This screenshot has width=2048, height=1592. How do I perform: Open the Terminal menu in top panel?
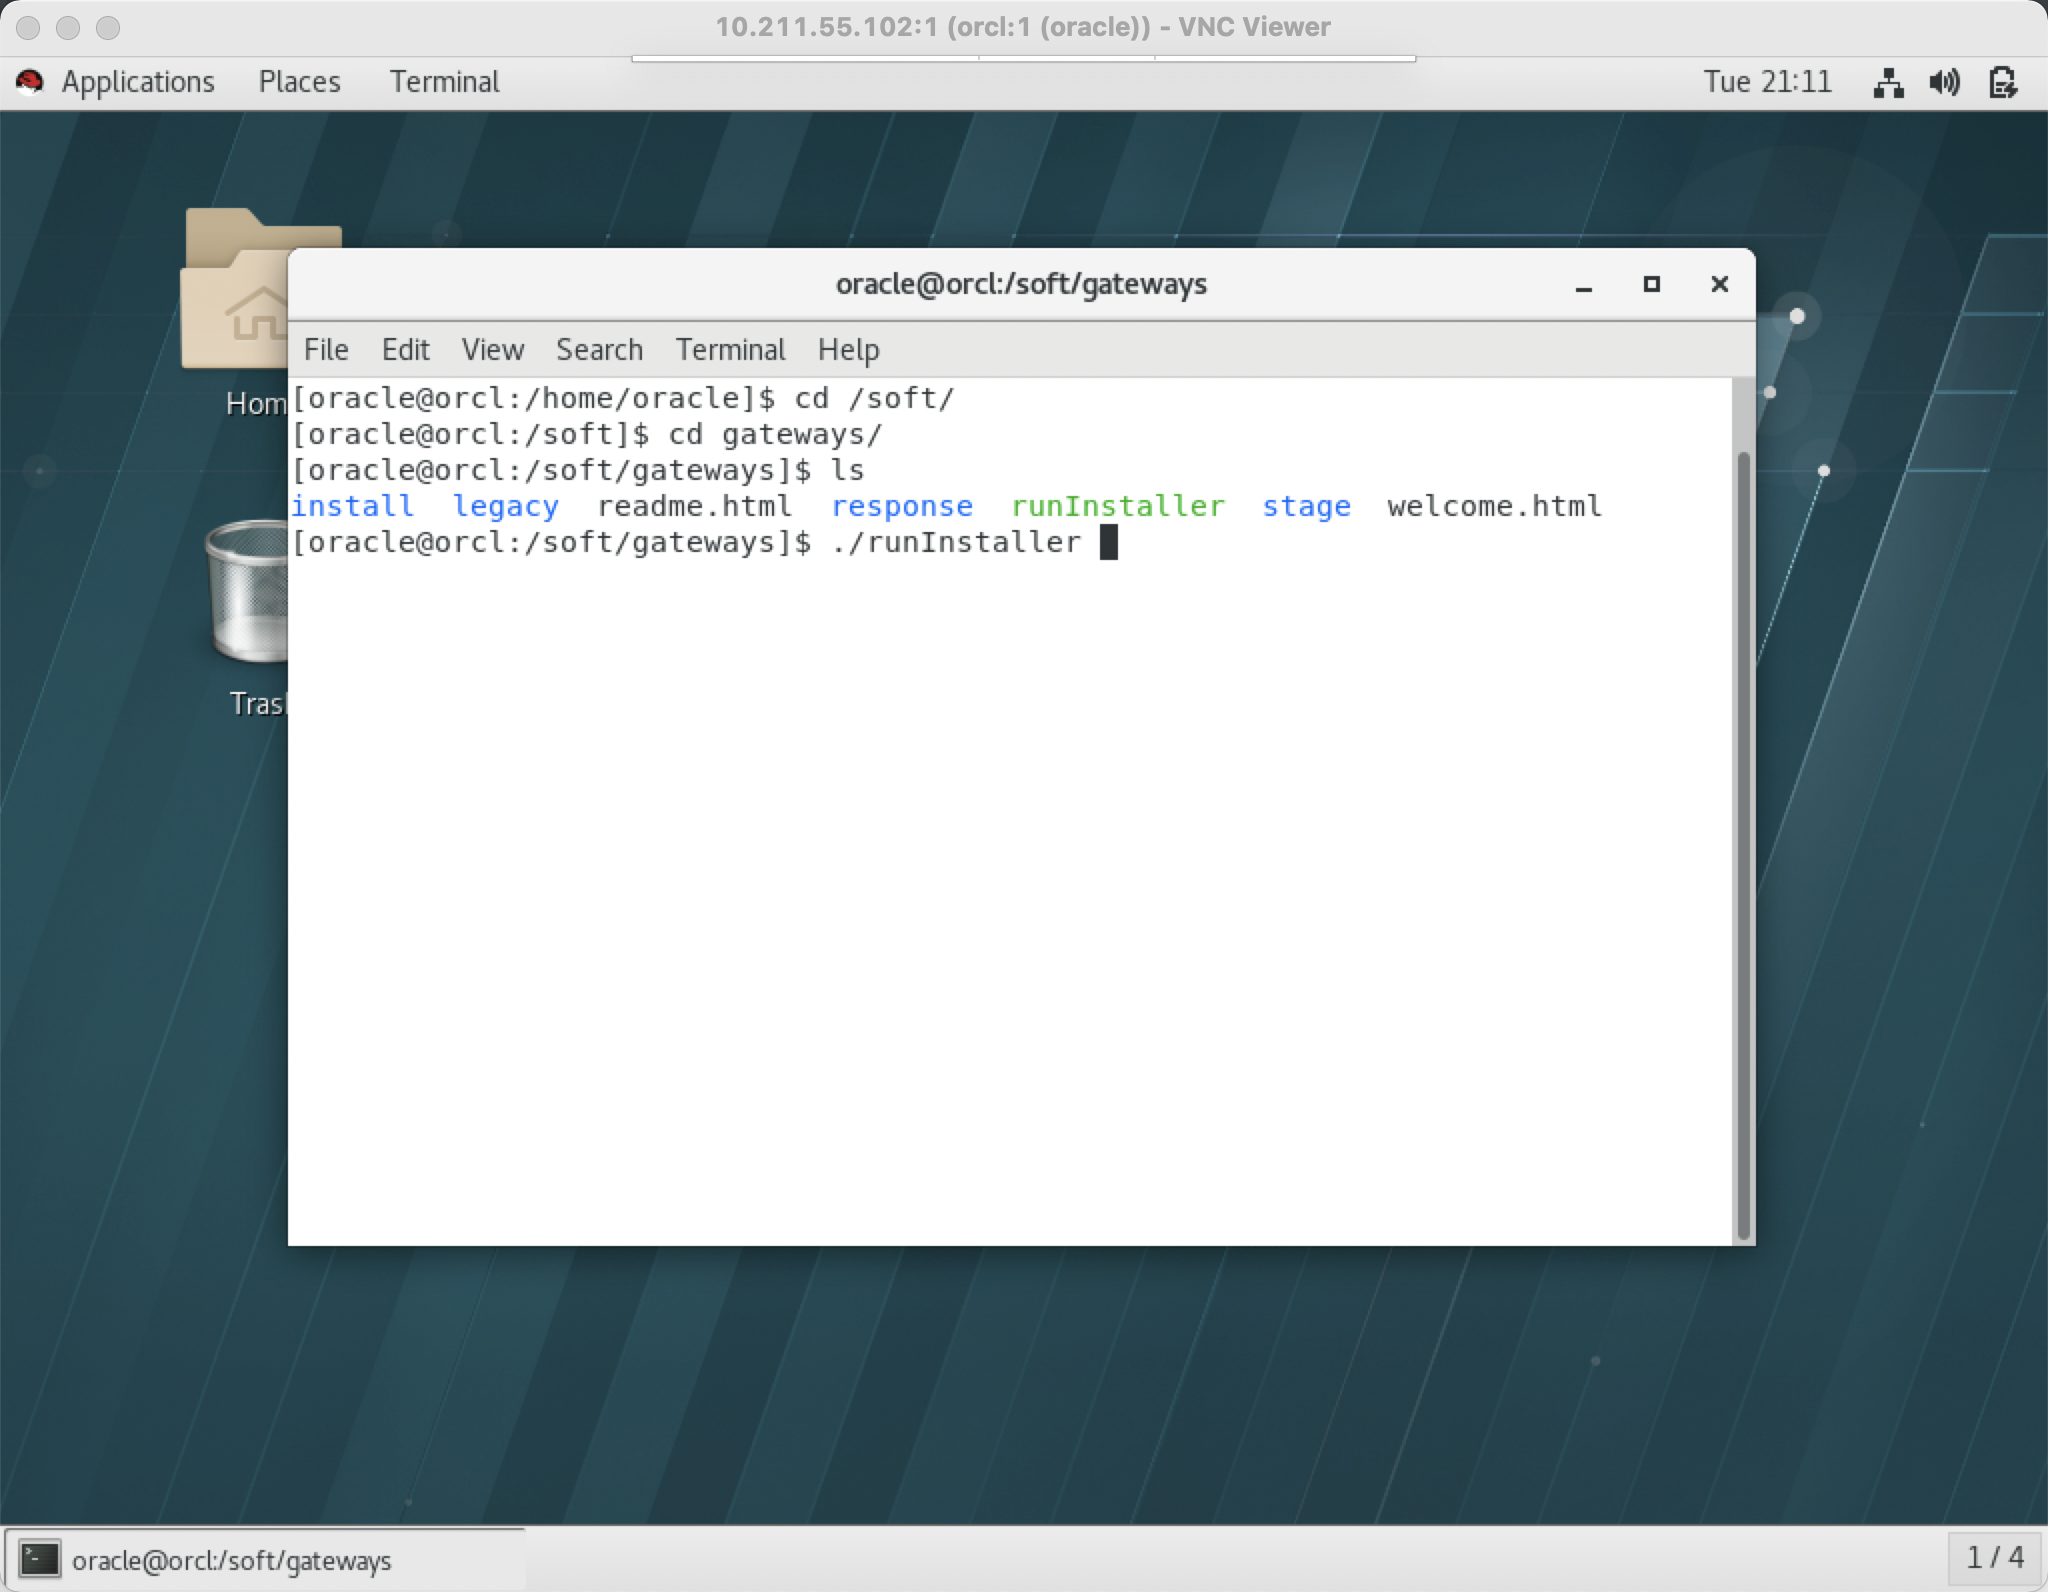pos(444,82)
